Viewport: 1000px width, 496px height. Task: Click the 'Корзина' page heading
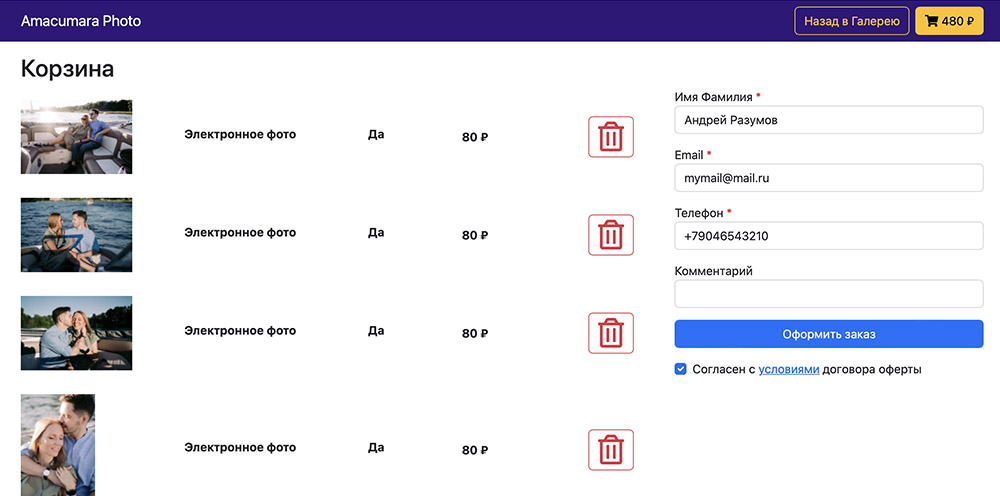(67, 69)
